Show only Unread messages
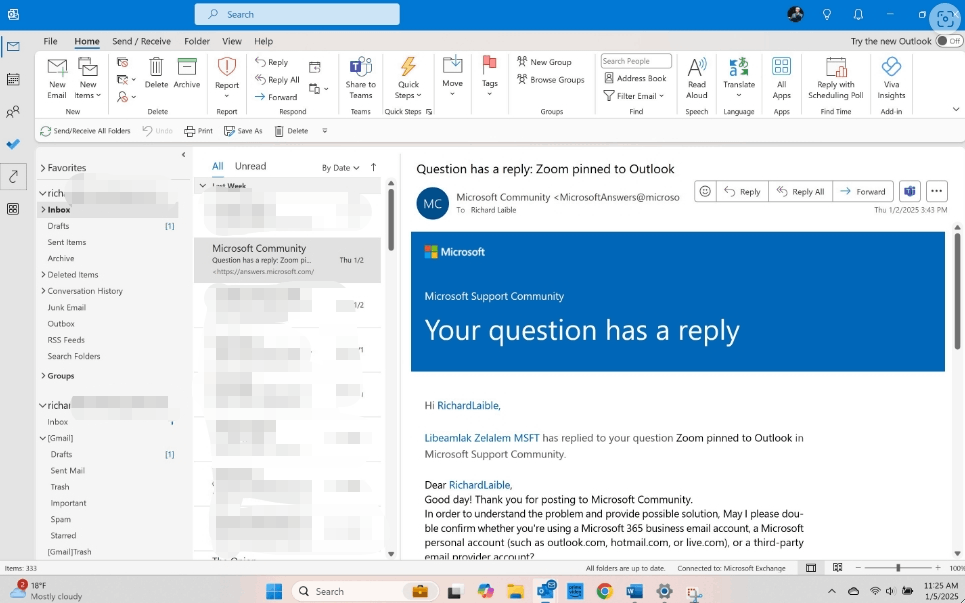Viewport: 965px width, 603px height. tap(250, 166)
